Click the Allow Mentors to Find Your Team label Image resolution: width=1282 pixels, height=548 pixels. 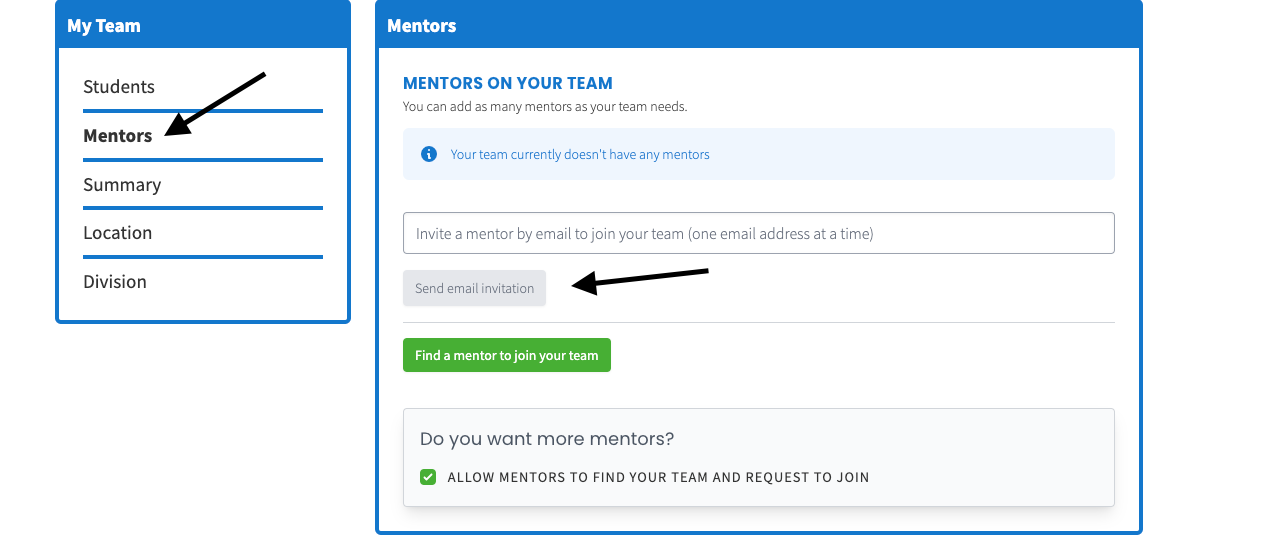coord(658,477)
